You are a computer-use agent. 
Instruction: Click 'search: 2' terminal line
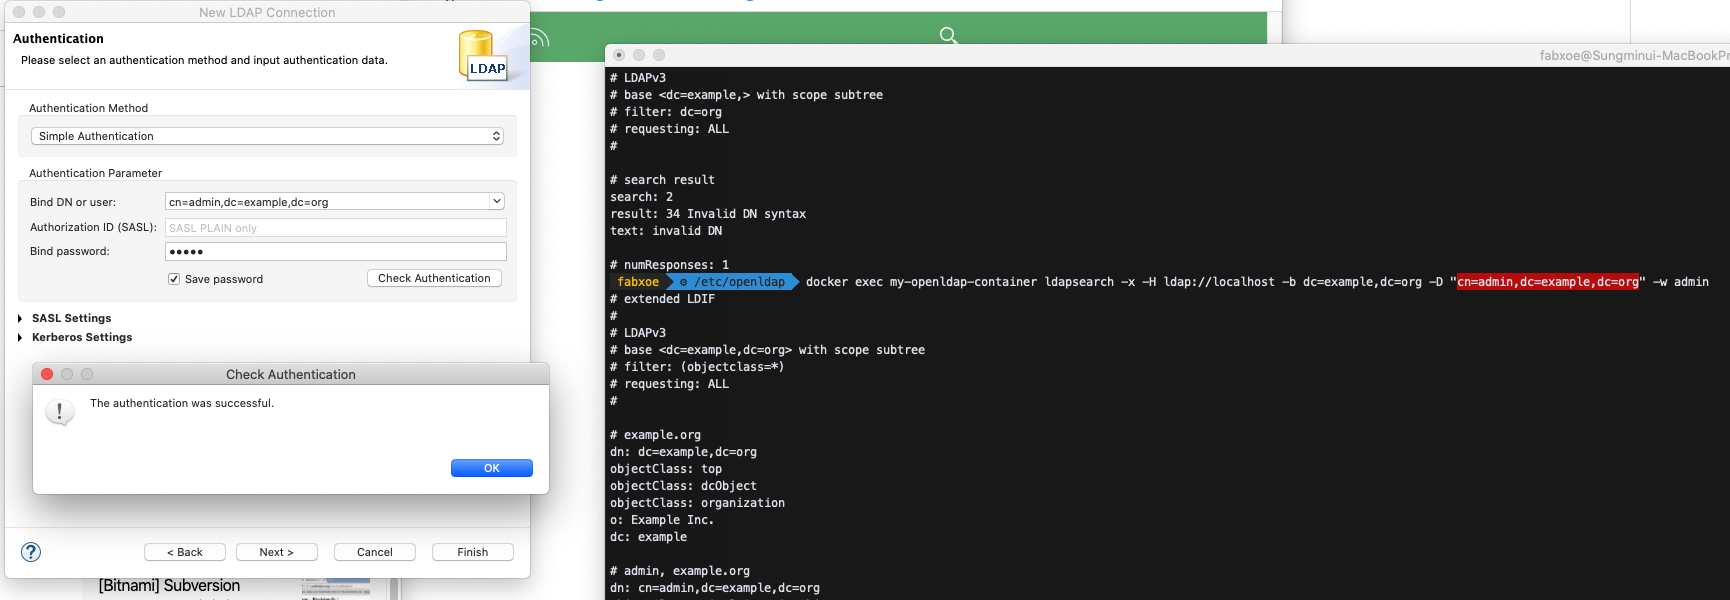(x=641, y=197)
